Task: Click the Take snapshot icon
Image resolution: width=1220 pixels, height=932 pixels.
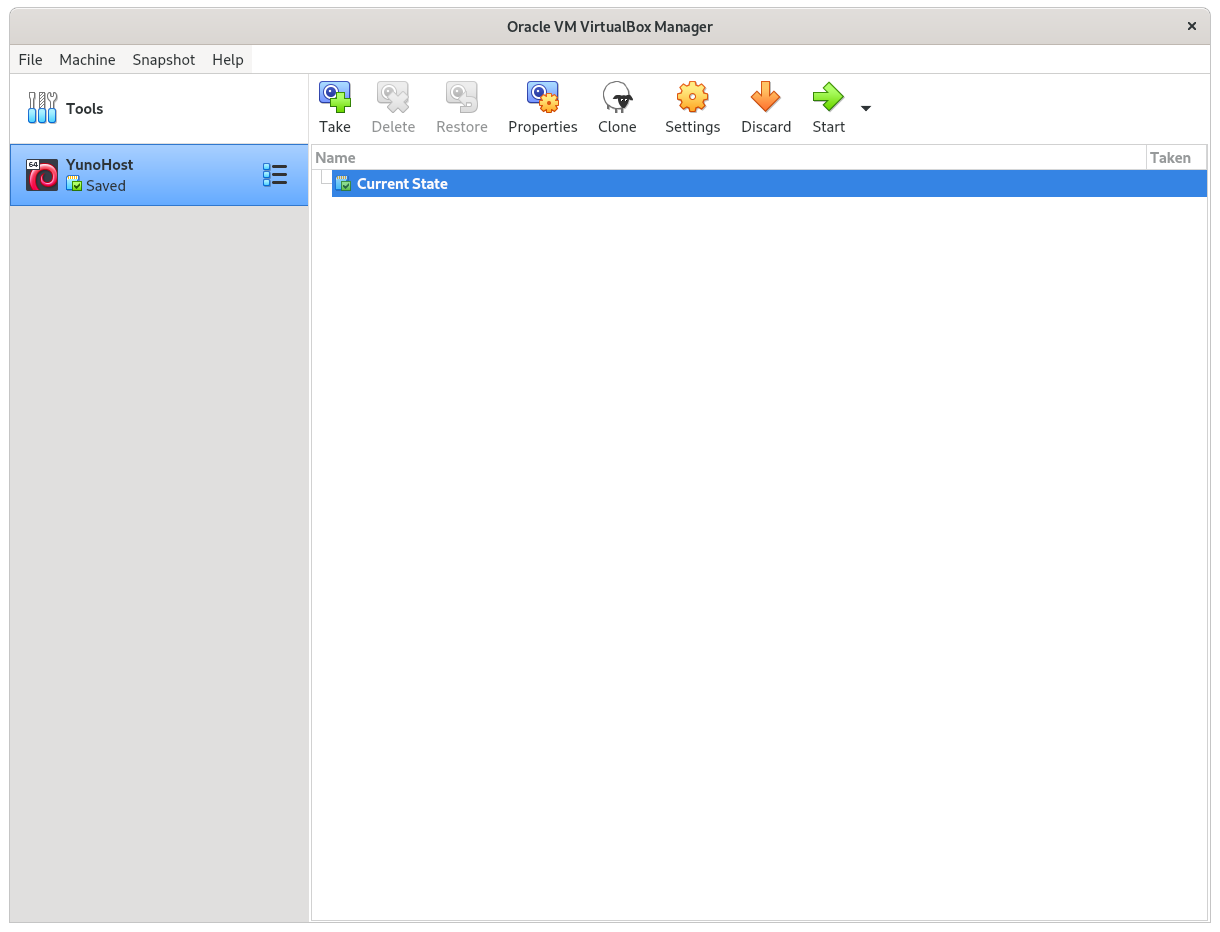Action: point(335,98)
